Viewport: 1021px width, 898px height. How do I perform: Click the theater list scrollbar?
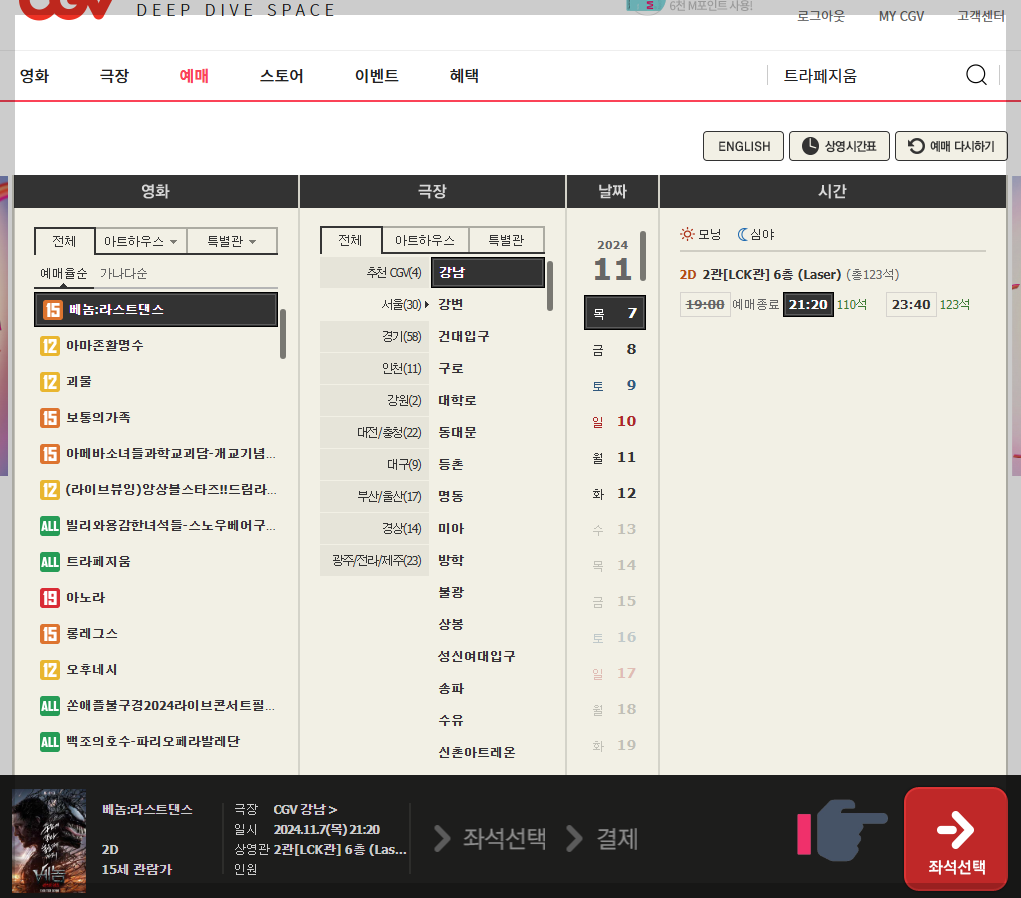[x=550, y=286]
